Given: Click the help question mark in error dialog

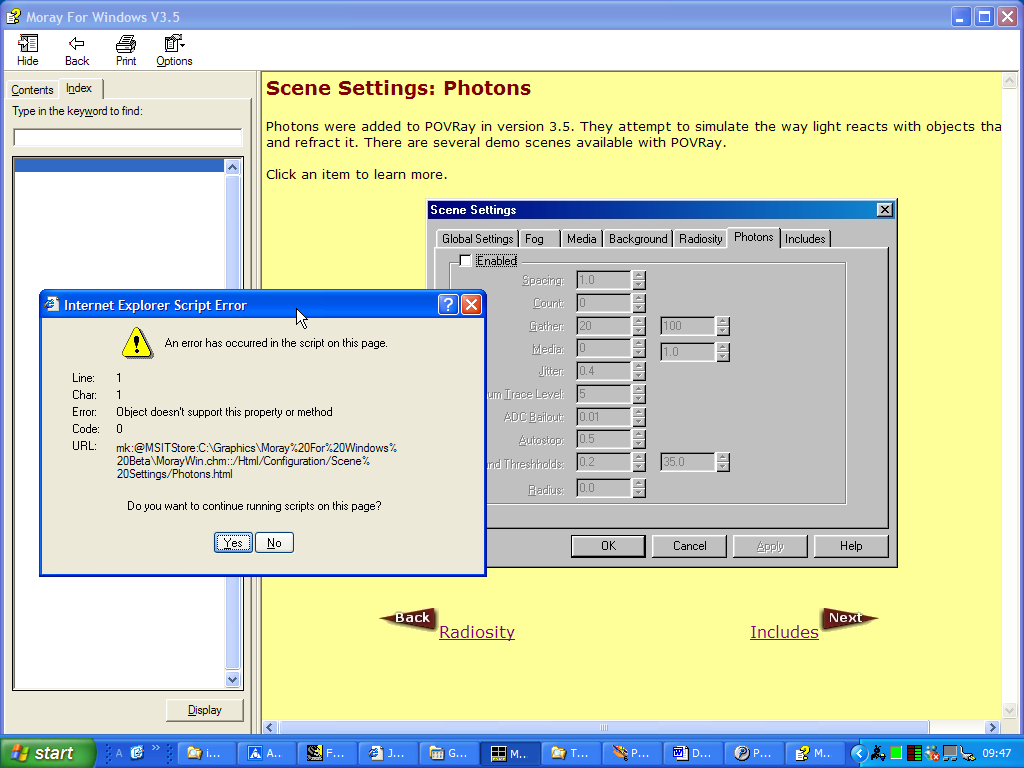Looking at the screenshot, I should click(448, 305).
